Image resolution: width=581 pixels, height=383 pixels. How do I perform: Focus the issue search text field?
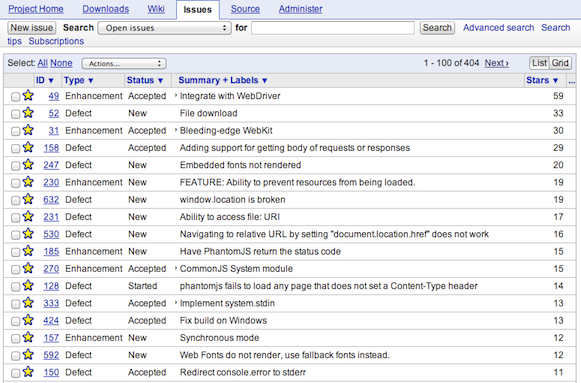332,28
